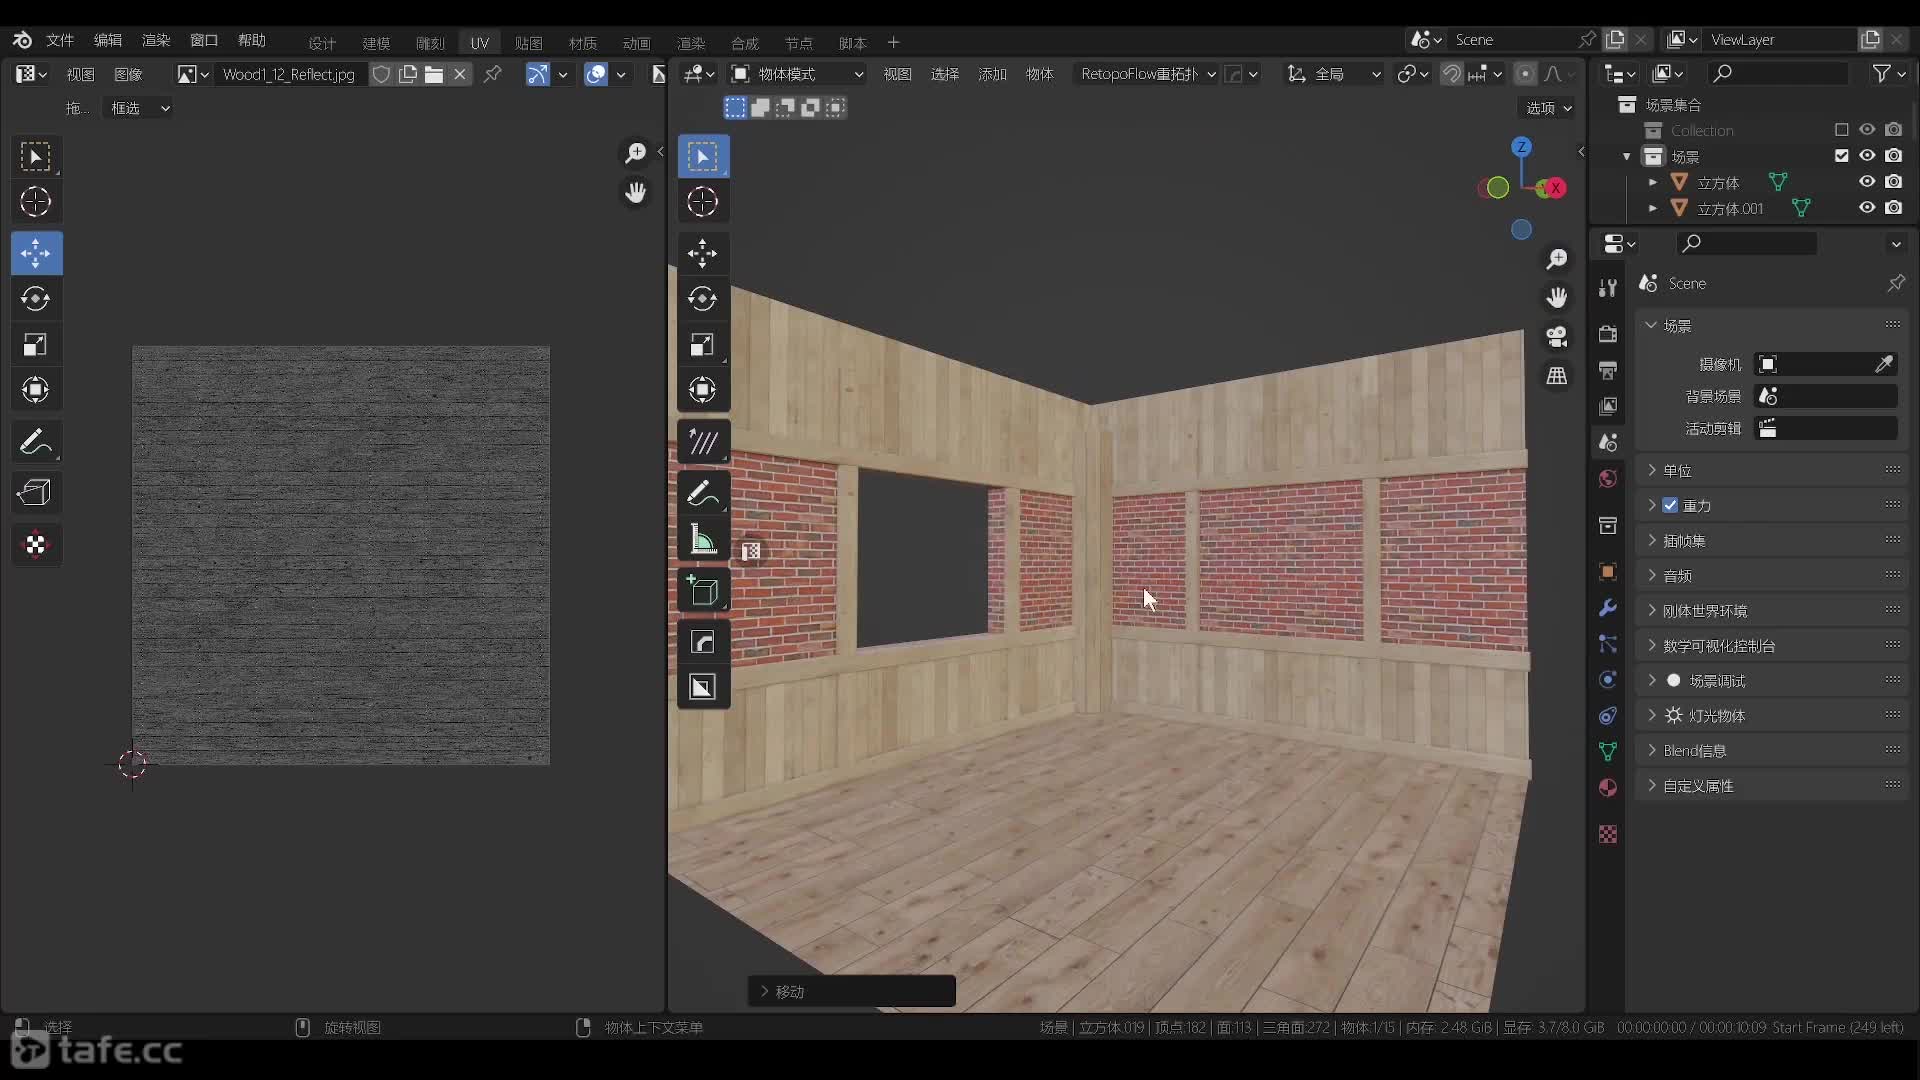
Task: Disable render camera icon for 立方体
Action: pos(1894,182)
